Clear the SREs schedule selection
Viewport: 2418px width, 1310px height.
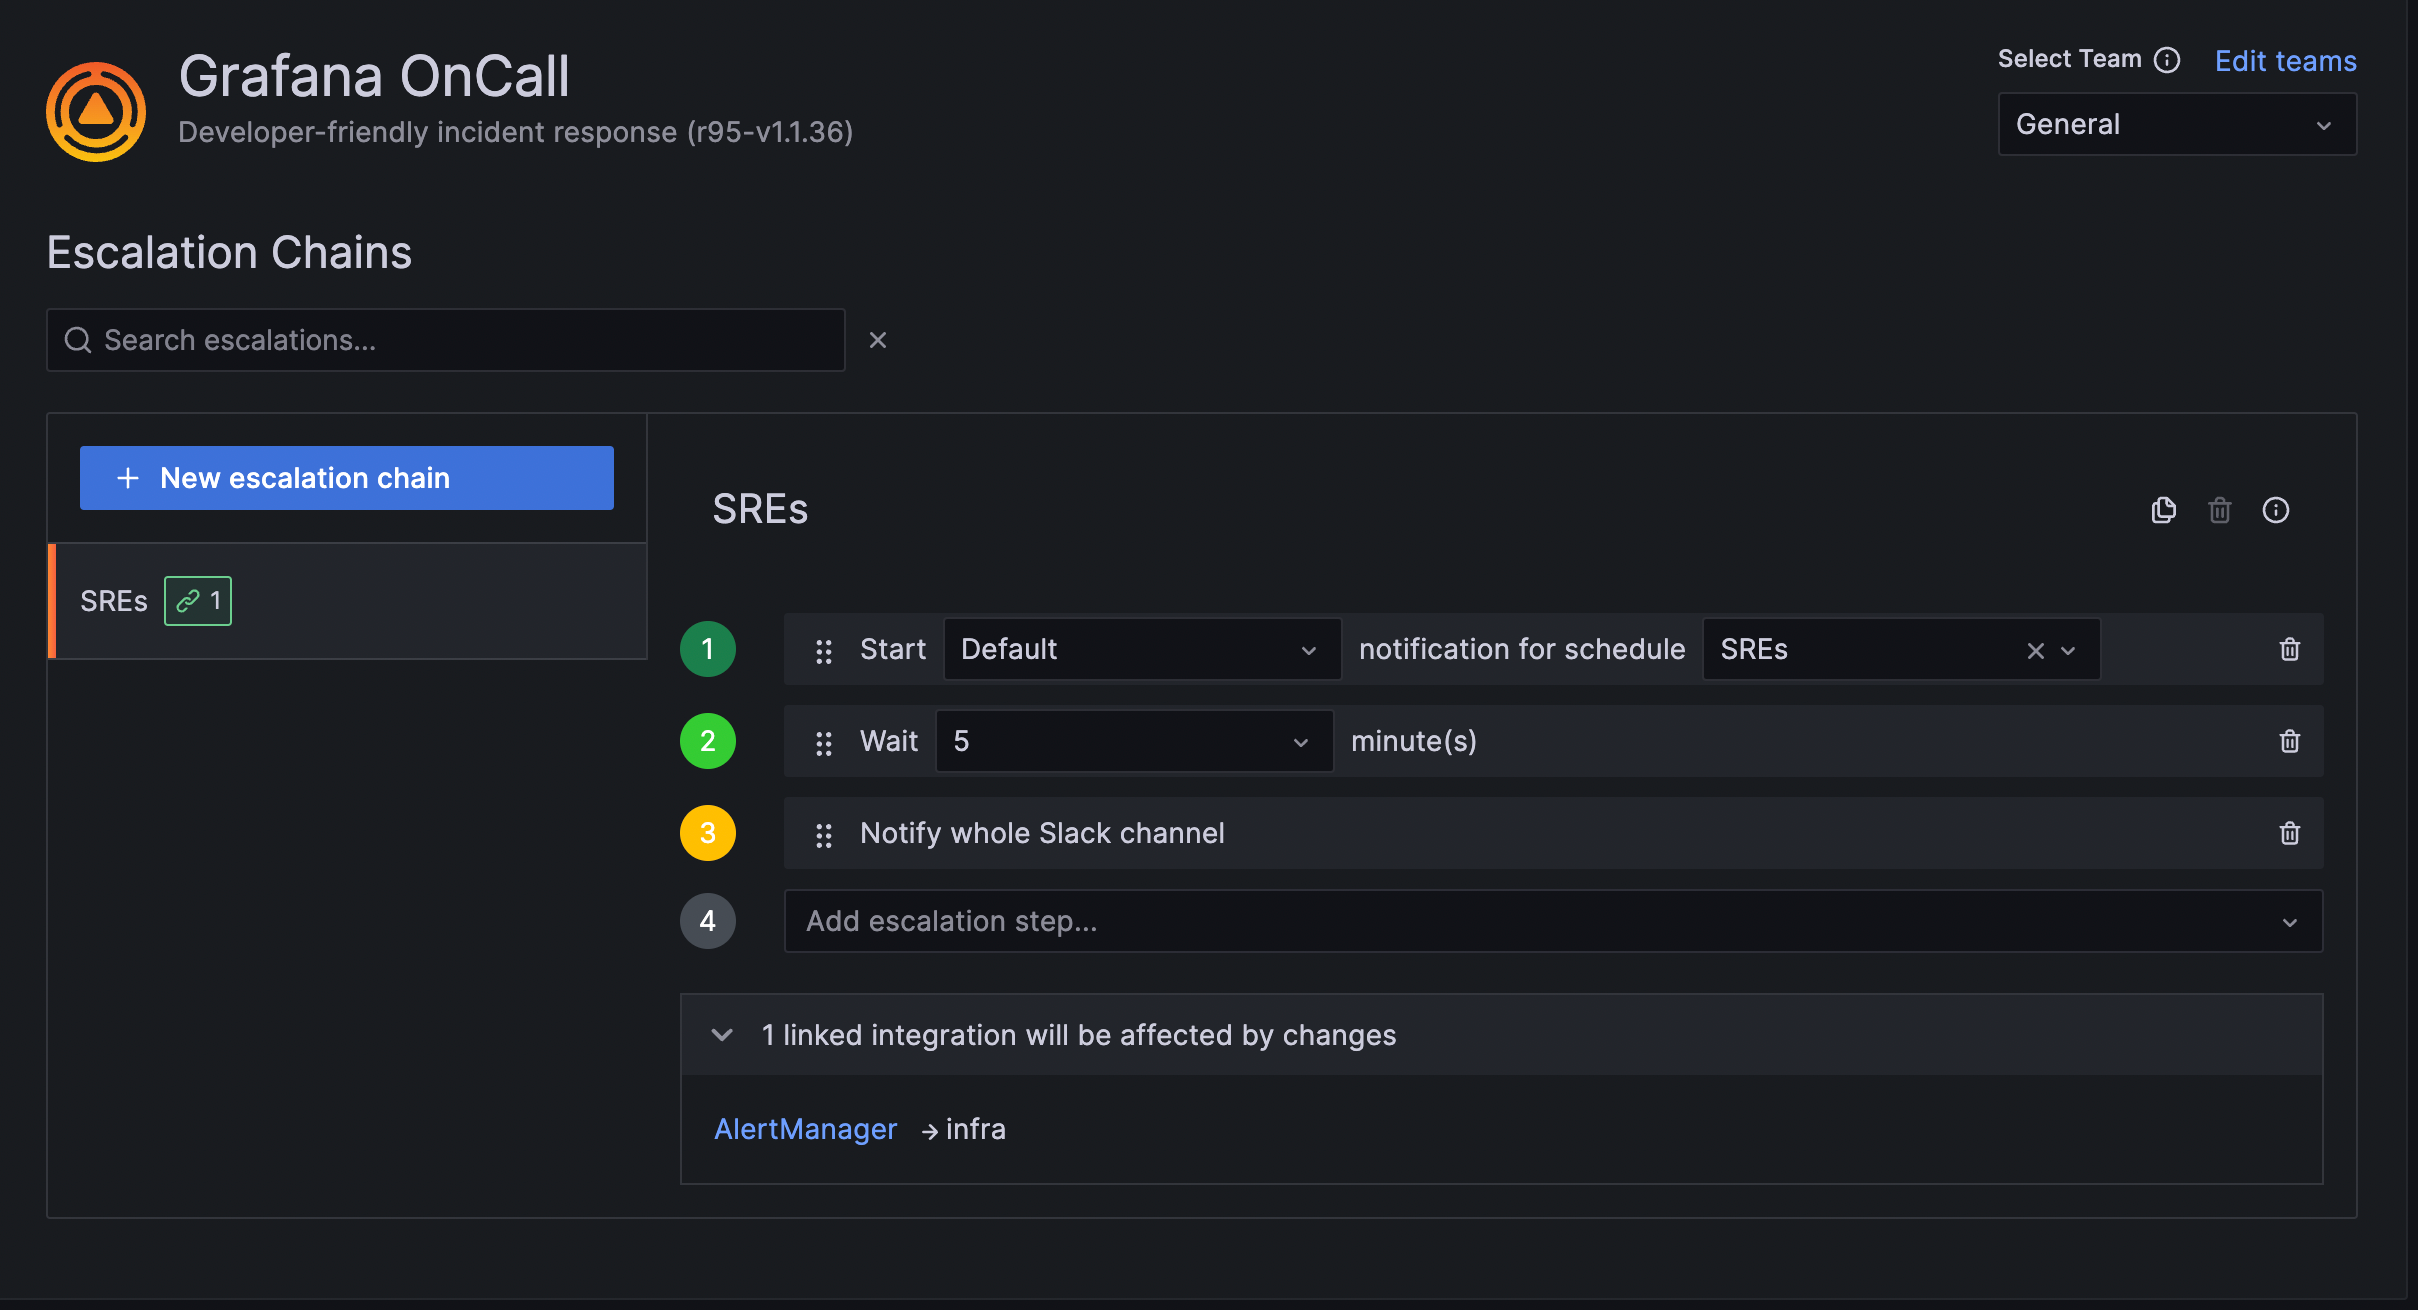2035,649
